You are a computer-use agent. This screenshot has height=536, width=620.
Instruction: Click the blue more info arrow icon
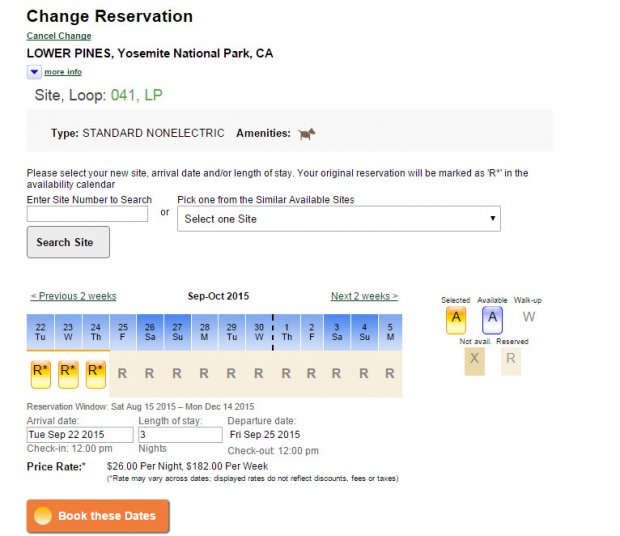pyautogui.click(x=34, y=72)
